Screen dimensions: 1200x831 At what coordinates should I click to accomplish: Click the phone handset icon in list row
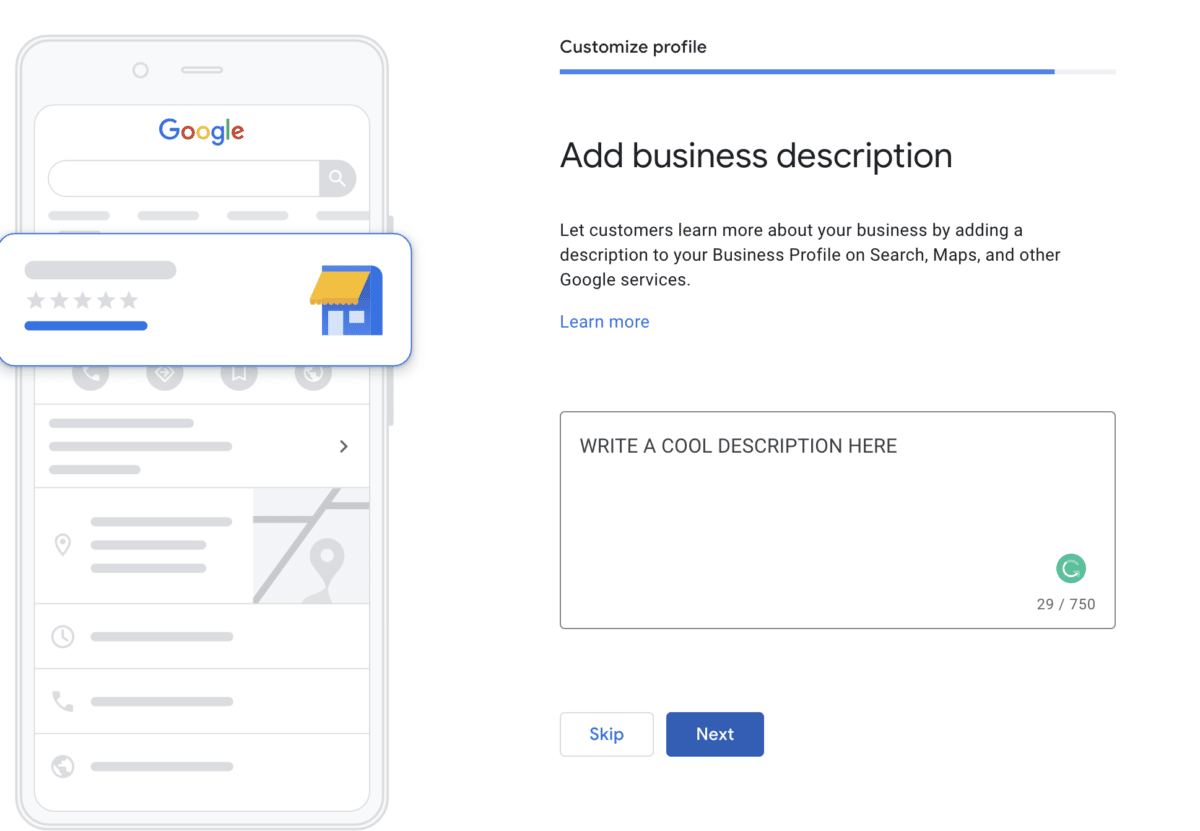point(63,702)
